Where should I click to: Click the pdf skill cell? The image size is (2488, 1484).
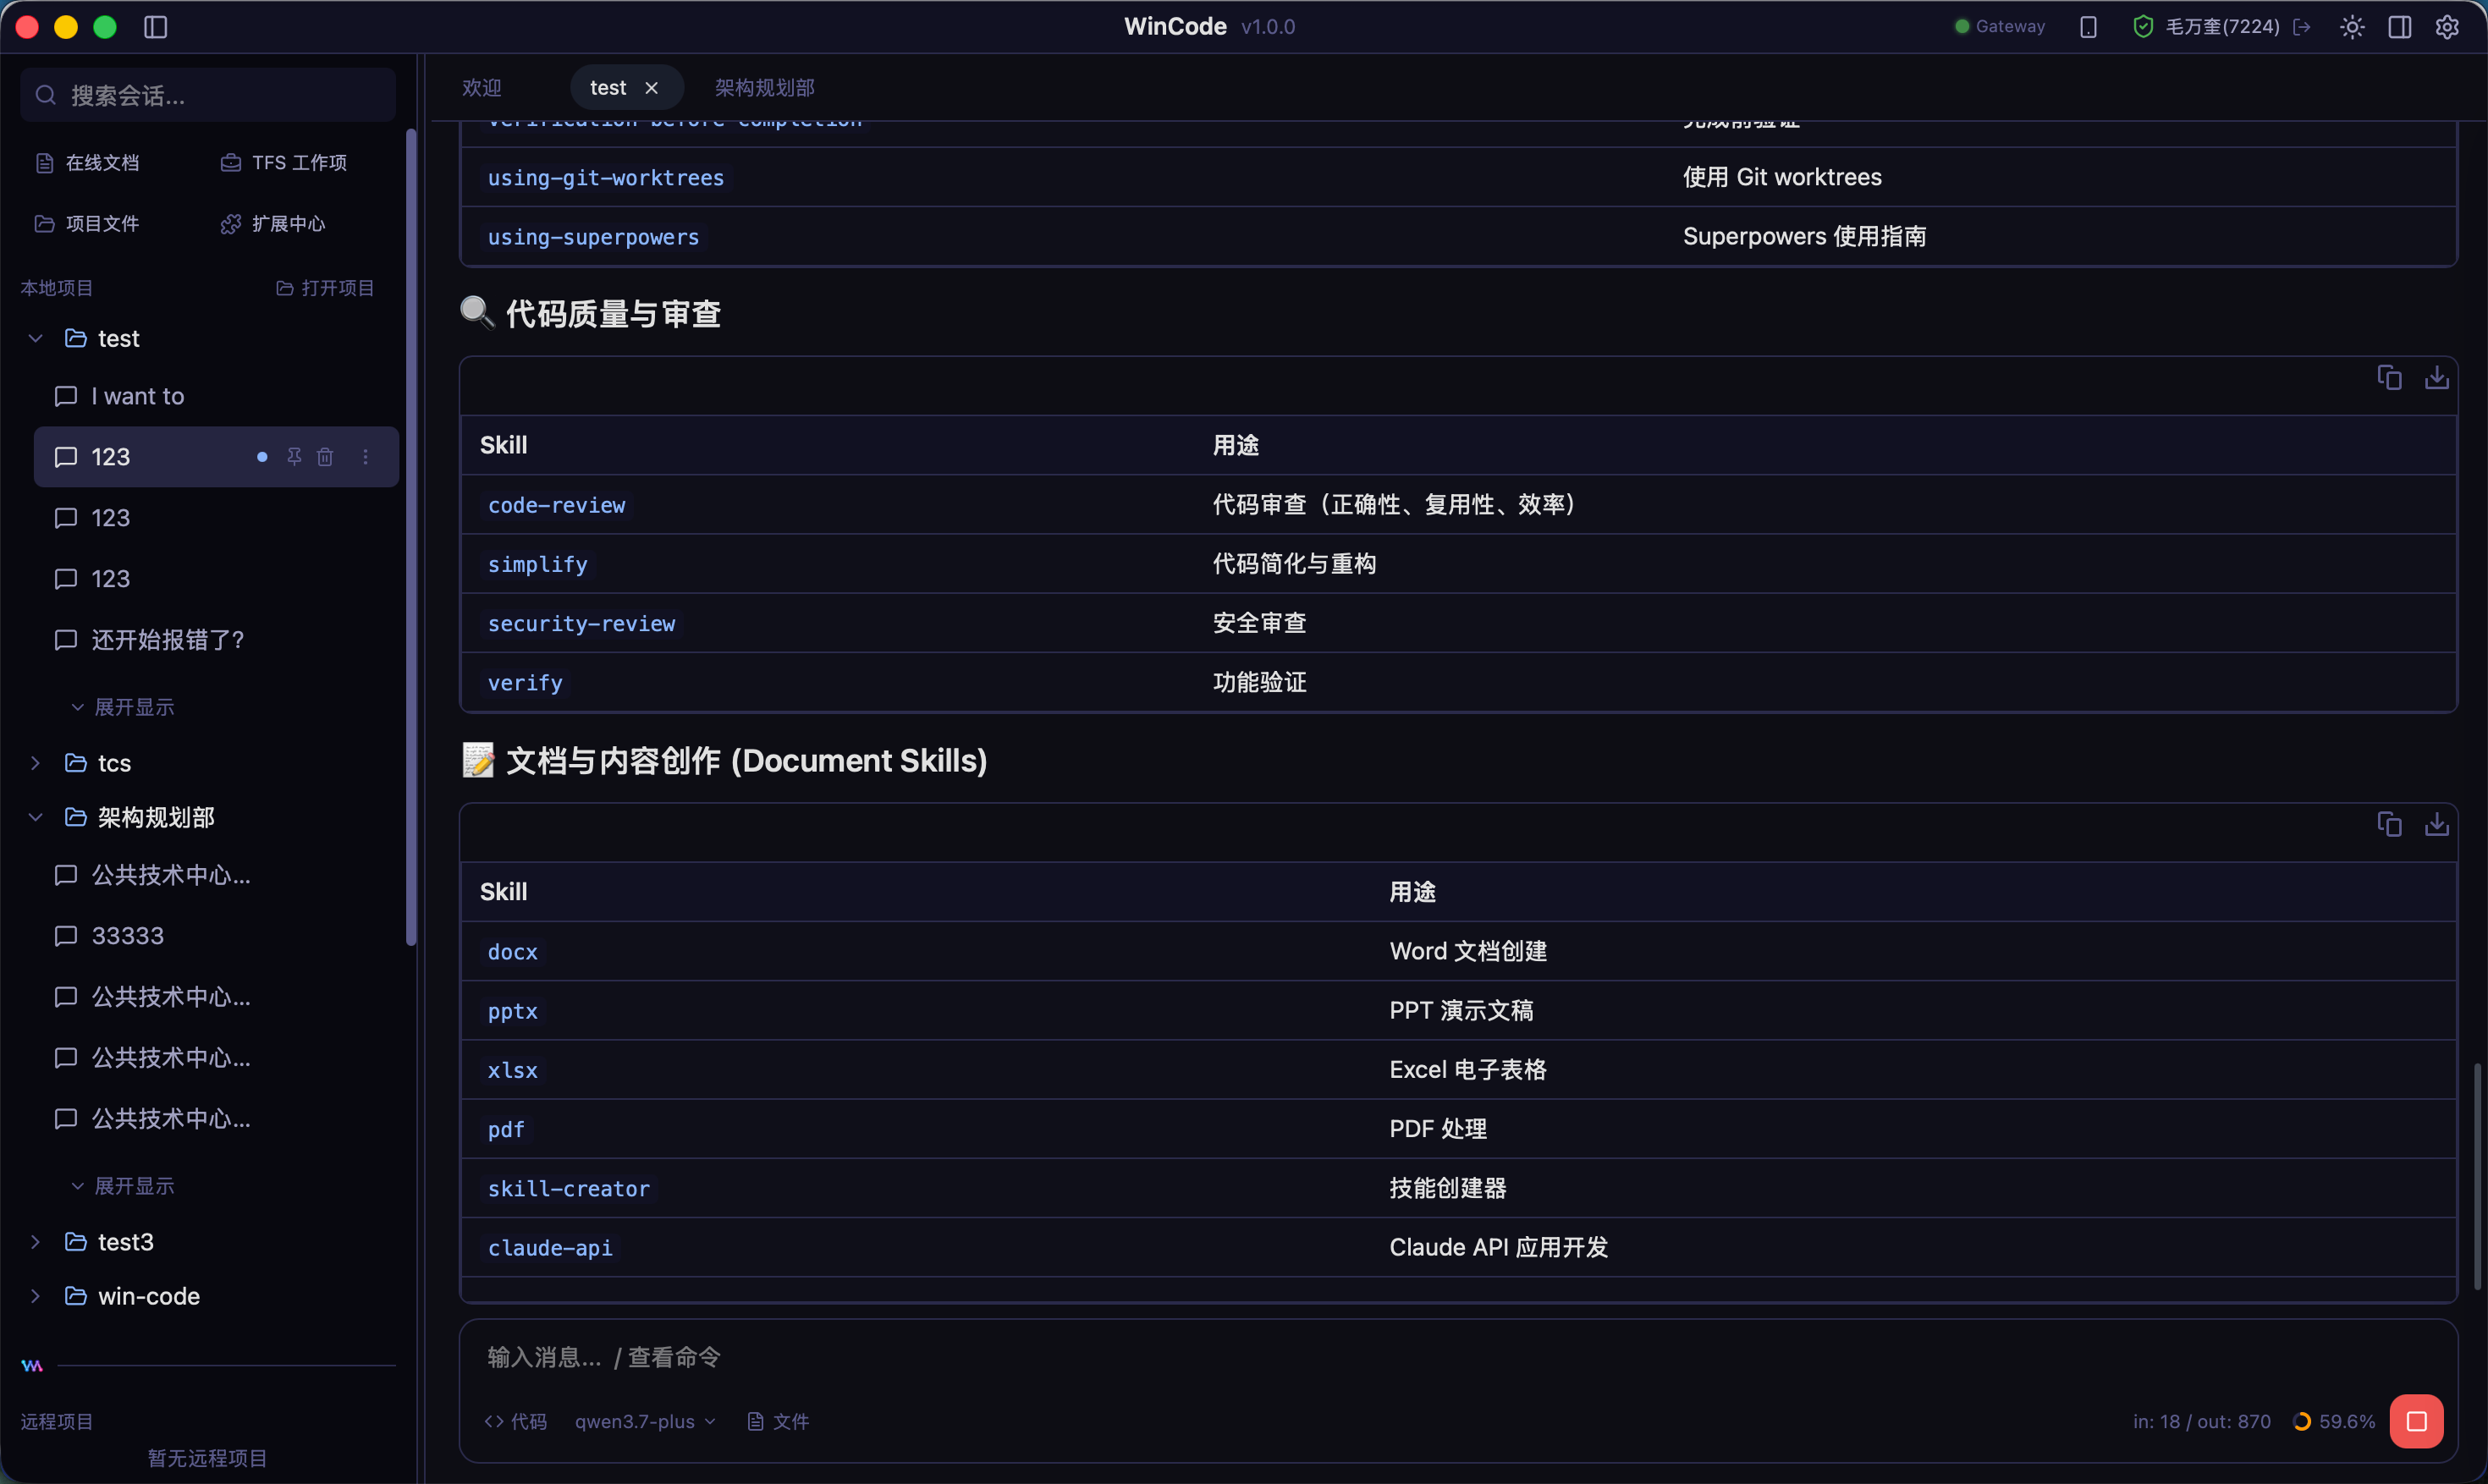tap(506, 1129)
